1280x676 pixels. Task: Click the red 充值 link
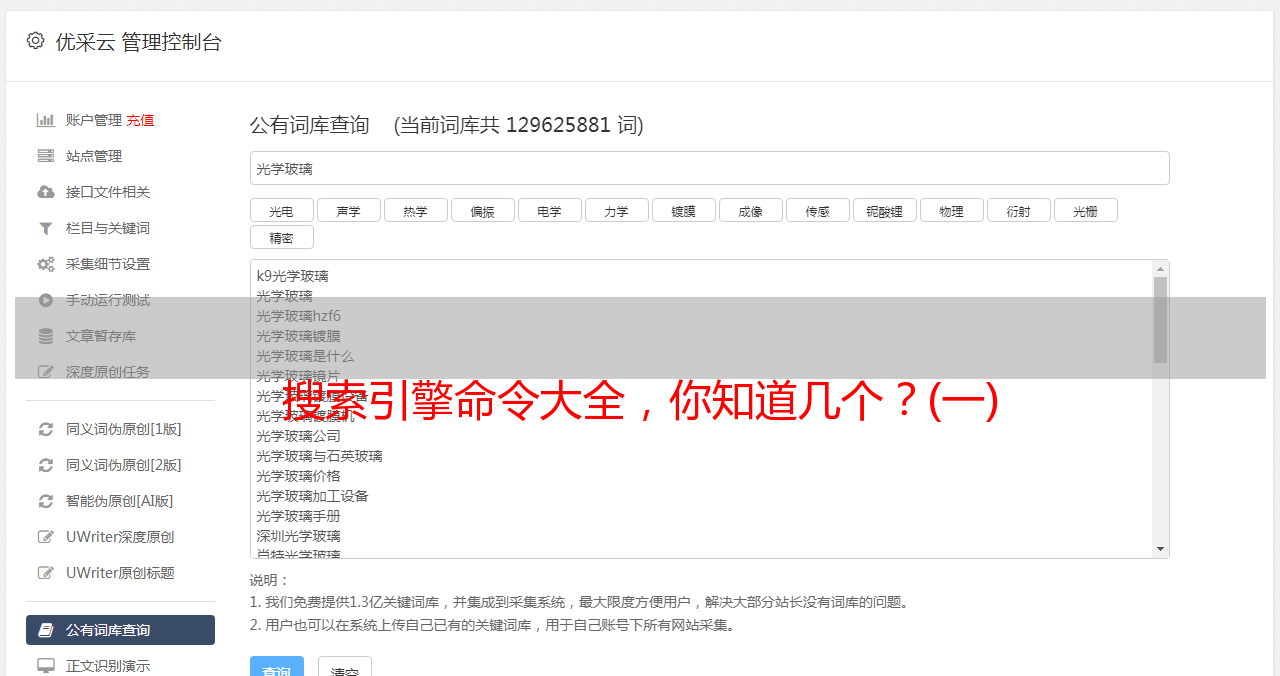[x=140, y=120]
